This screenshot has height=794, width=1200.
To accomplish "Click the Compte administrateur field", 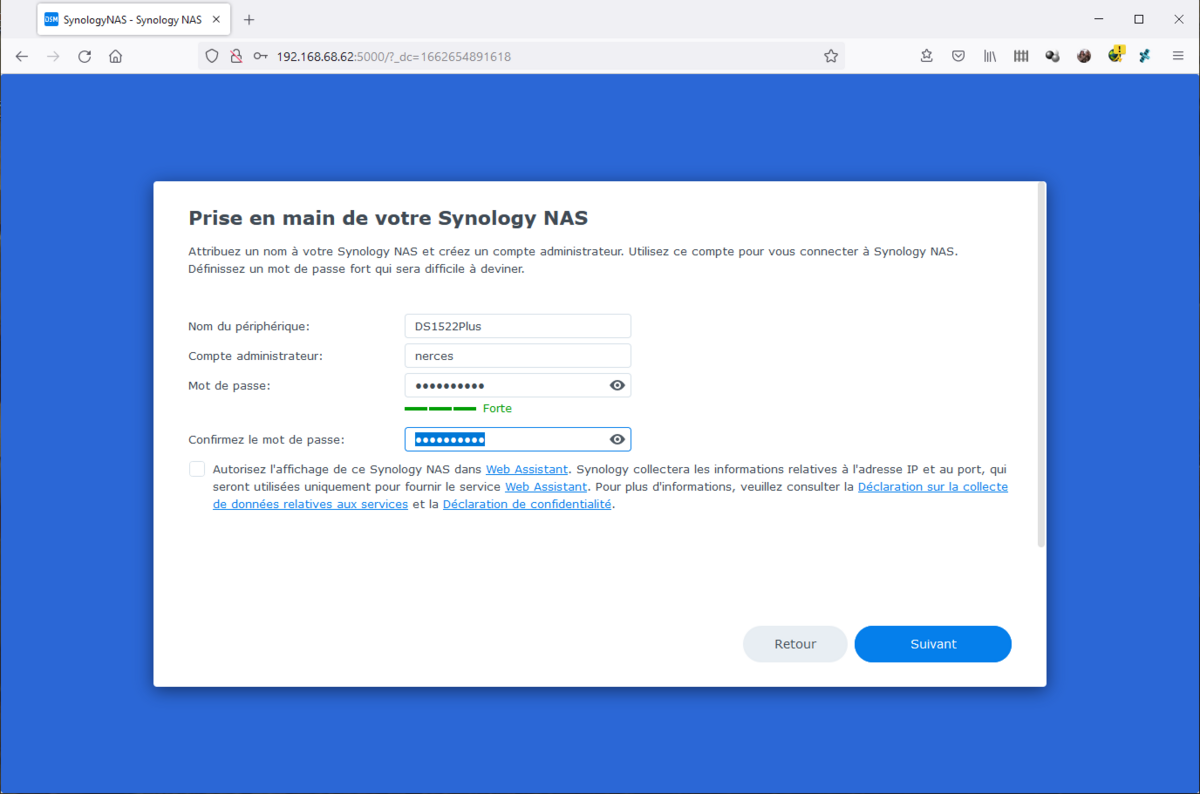I will click(518, 356).
